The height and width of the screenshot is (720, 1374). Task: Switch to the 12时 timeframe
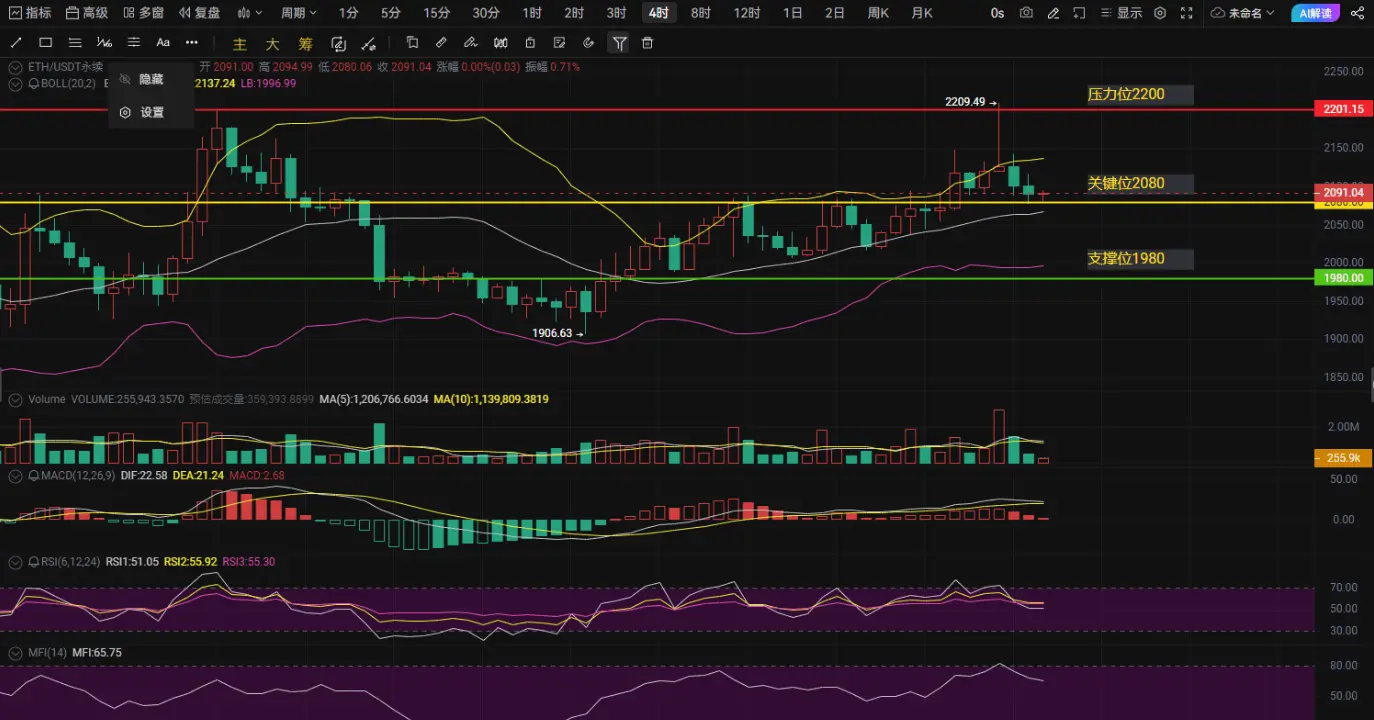pyautogui.click(x=746, y=13)
